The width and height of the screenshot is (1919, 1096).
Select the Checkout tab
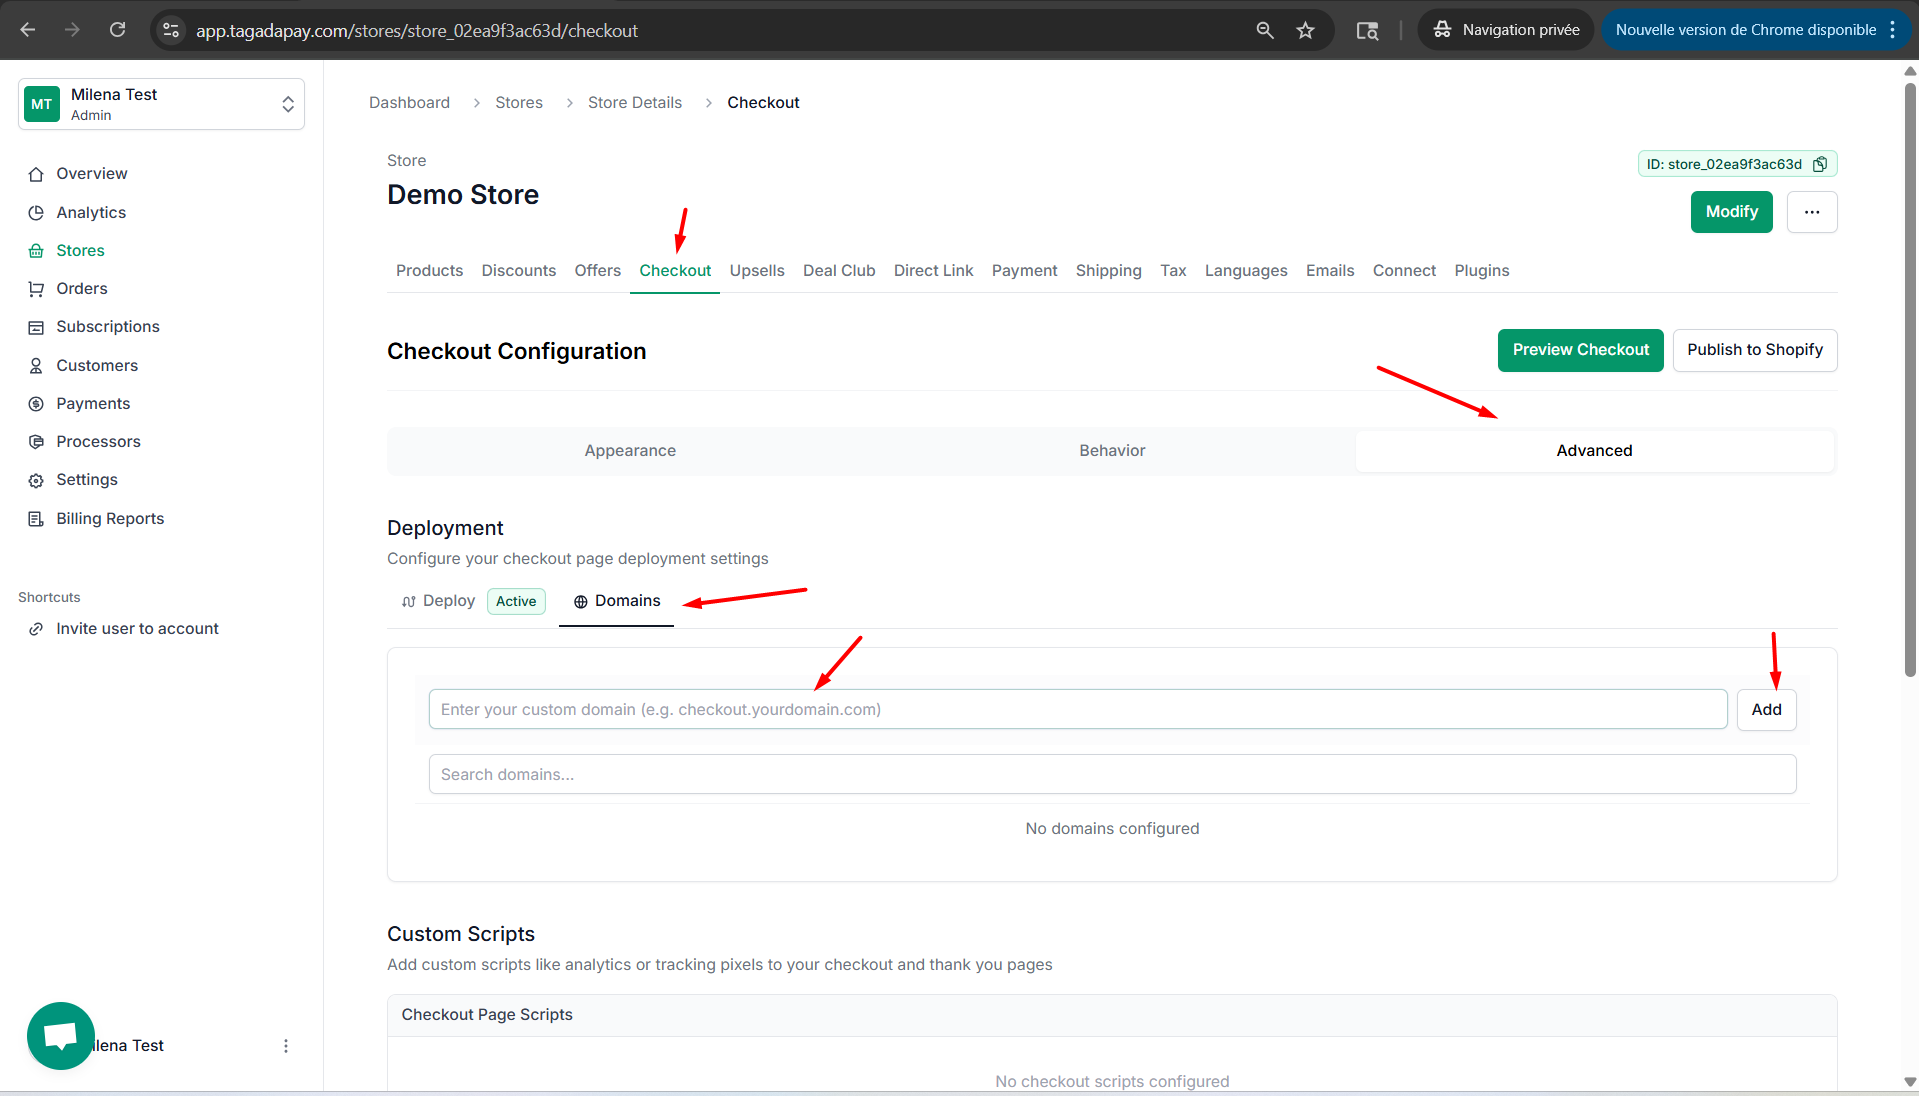[x=675, y=270]
